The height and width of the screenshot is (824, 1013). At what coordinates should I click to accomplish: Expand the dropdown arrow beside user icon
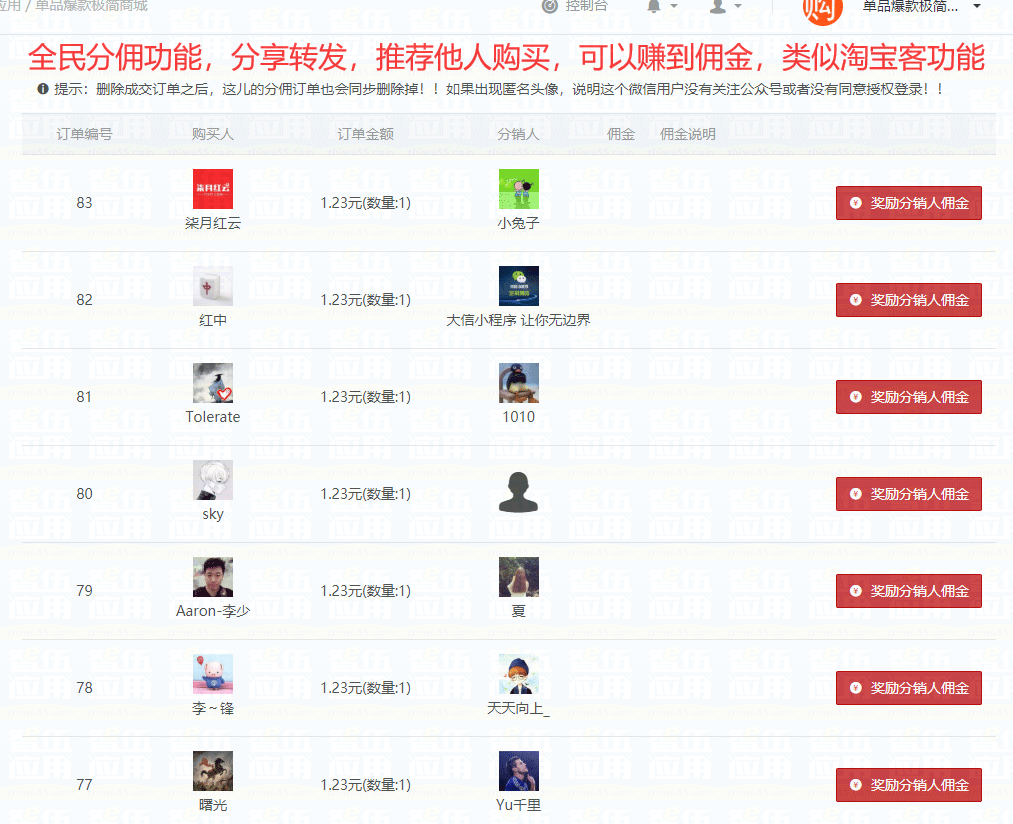(x=738, y=6)
